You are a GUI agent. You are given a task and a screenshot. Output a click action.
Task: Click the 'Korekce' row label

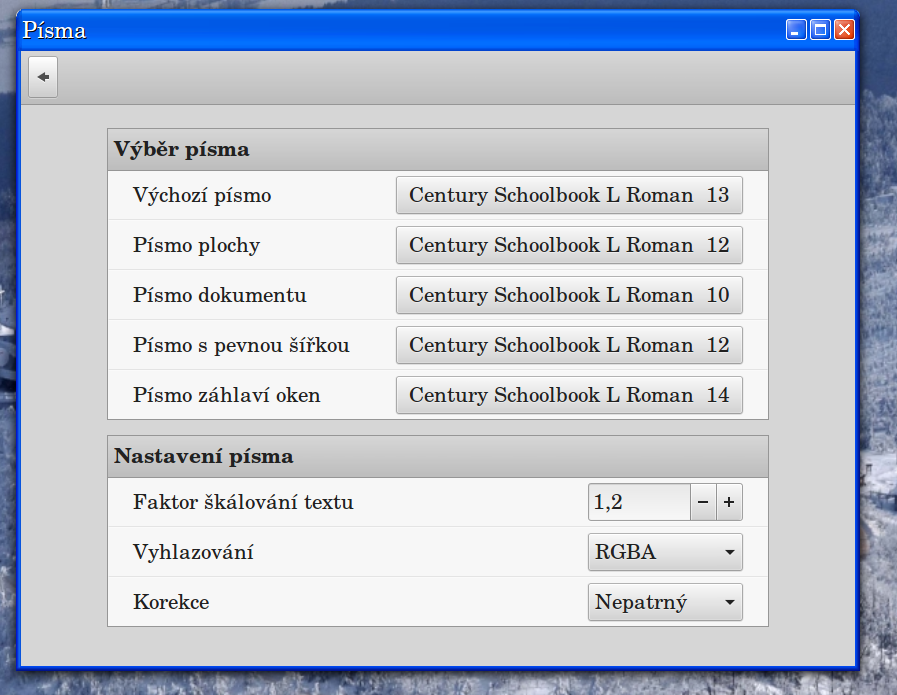tap(171, 602)
